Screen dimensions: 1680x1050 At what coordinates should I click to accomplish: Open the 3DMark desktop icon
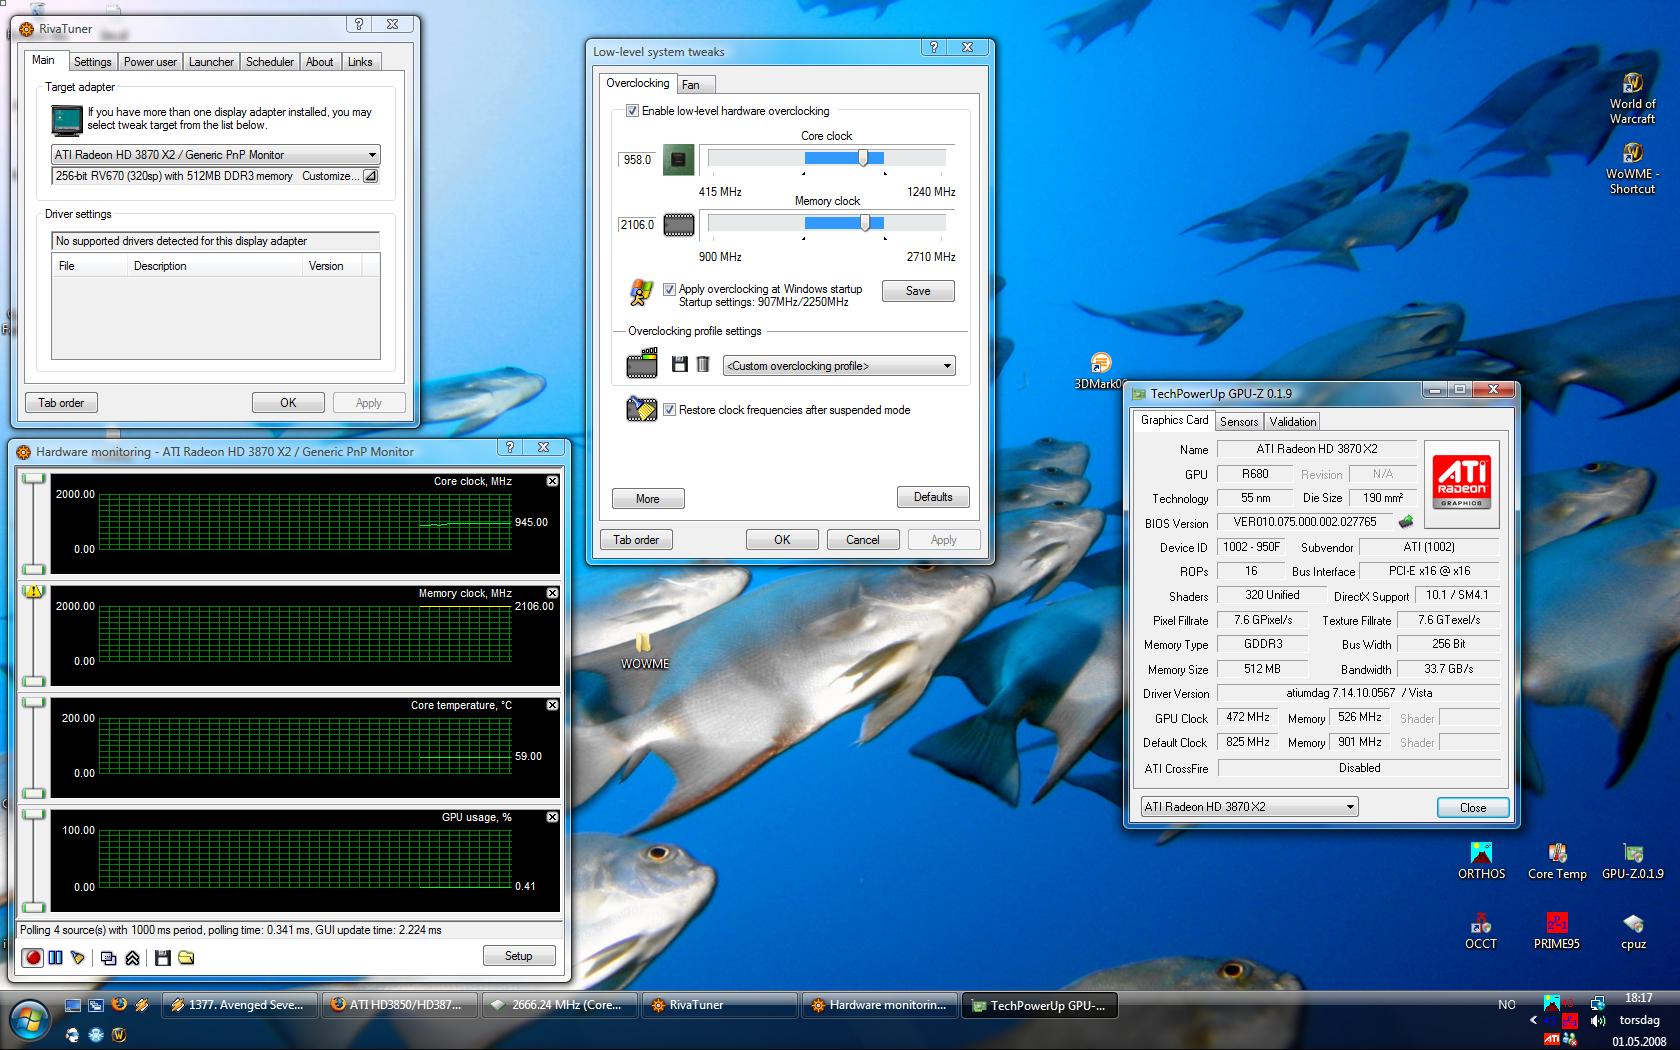coord(1099,371)
